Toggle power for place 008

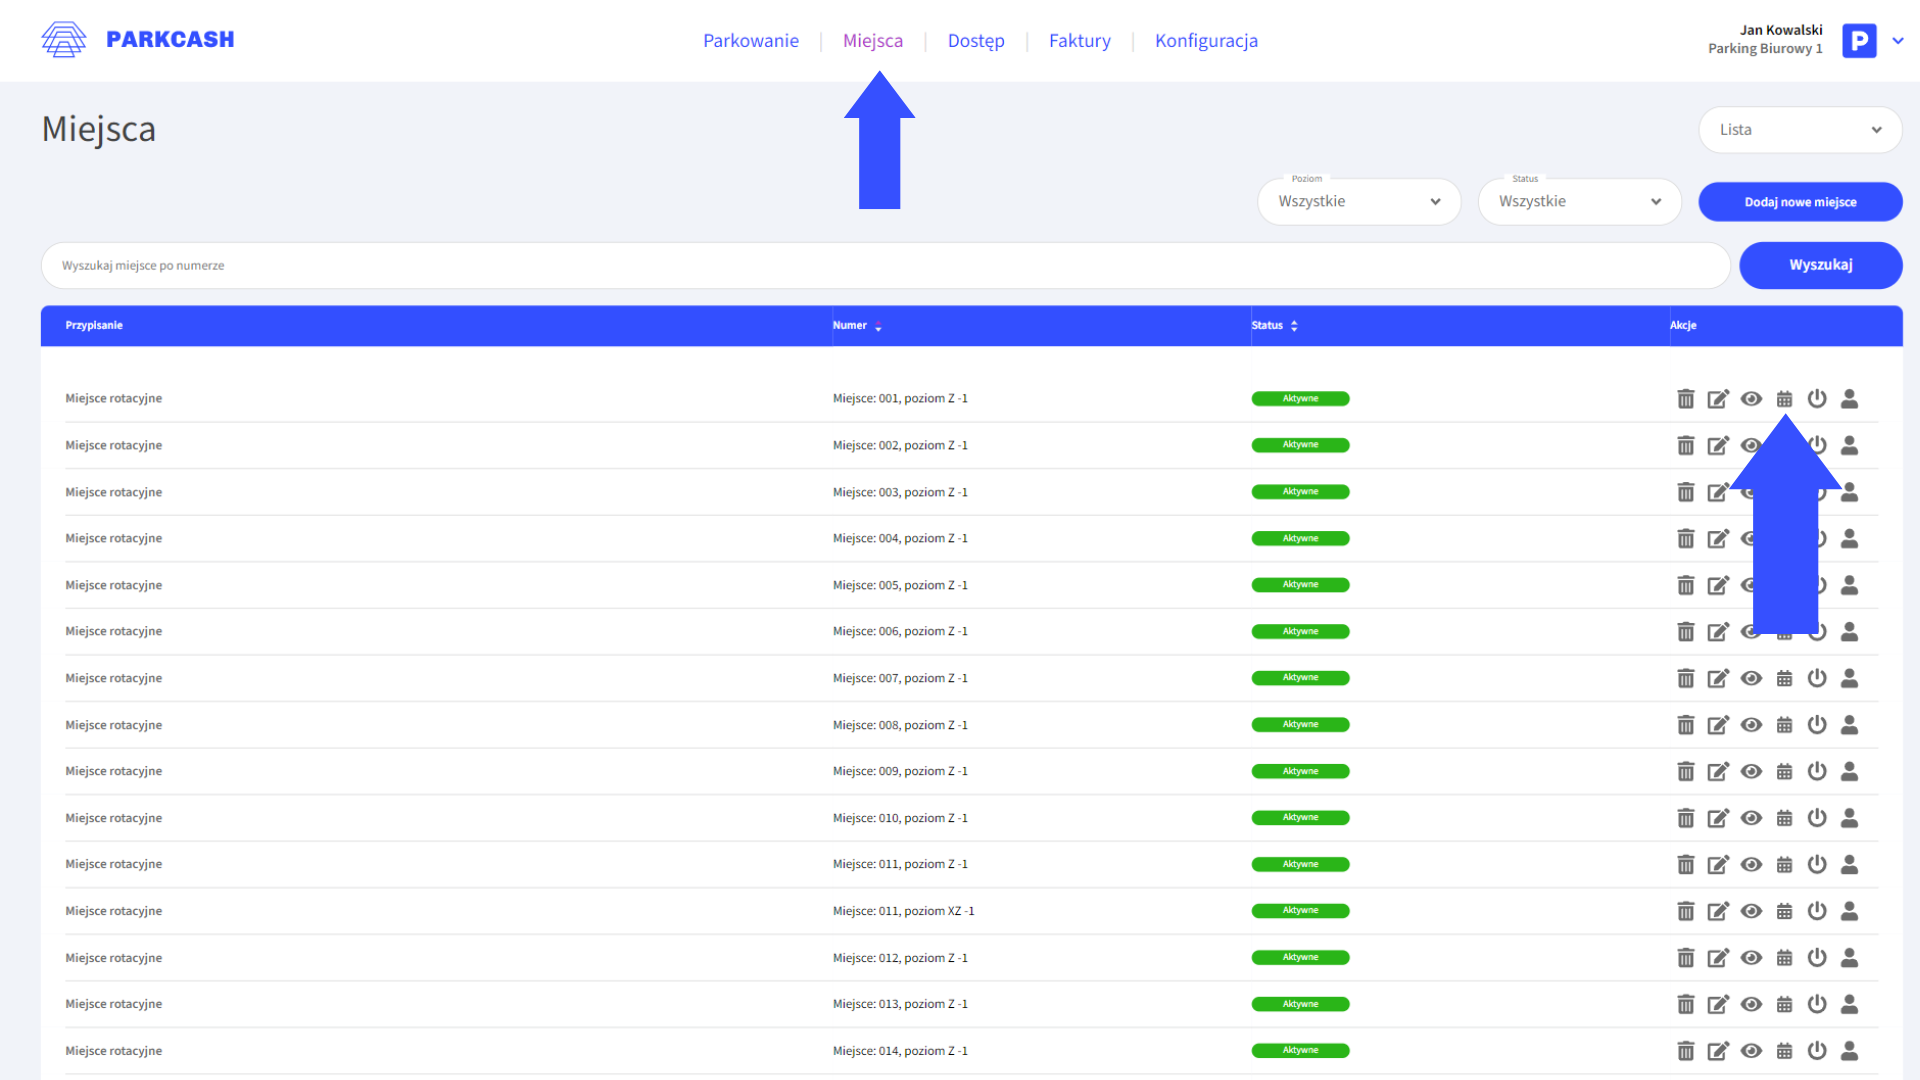pyautogui.click(x=1817, y=725)
